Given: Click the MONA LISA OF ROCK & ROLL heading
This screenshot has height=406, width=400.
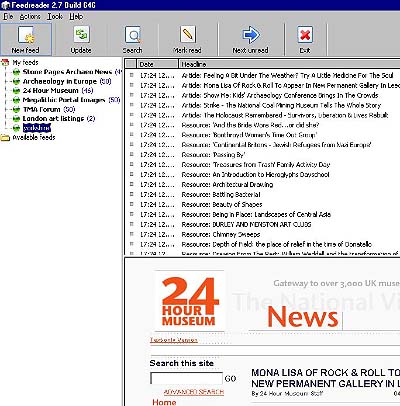Looking at the screenshot, I should click(326, 378).
